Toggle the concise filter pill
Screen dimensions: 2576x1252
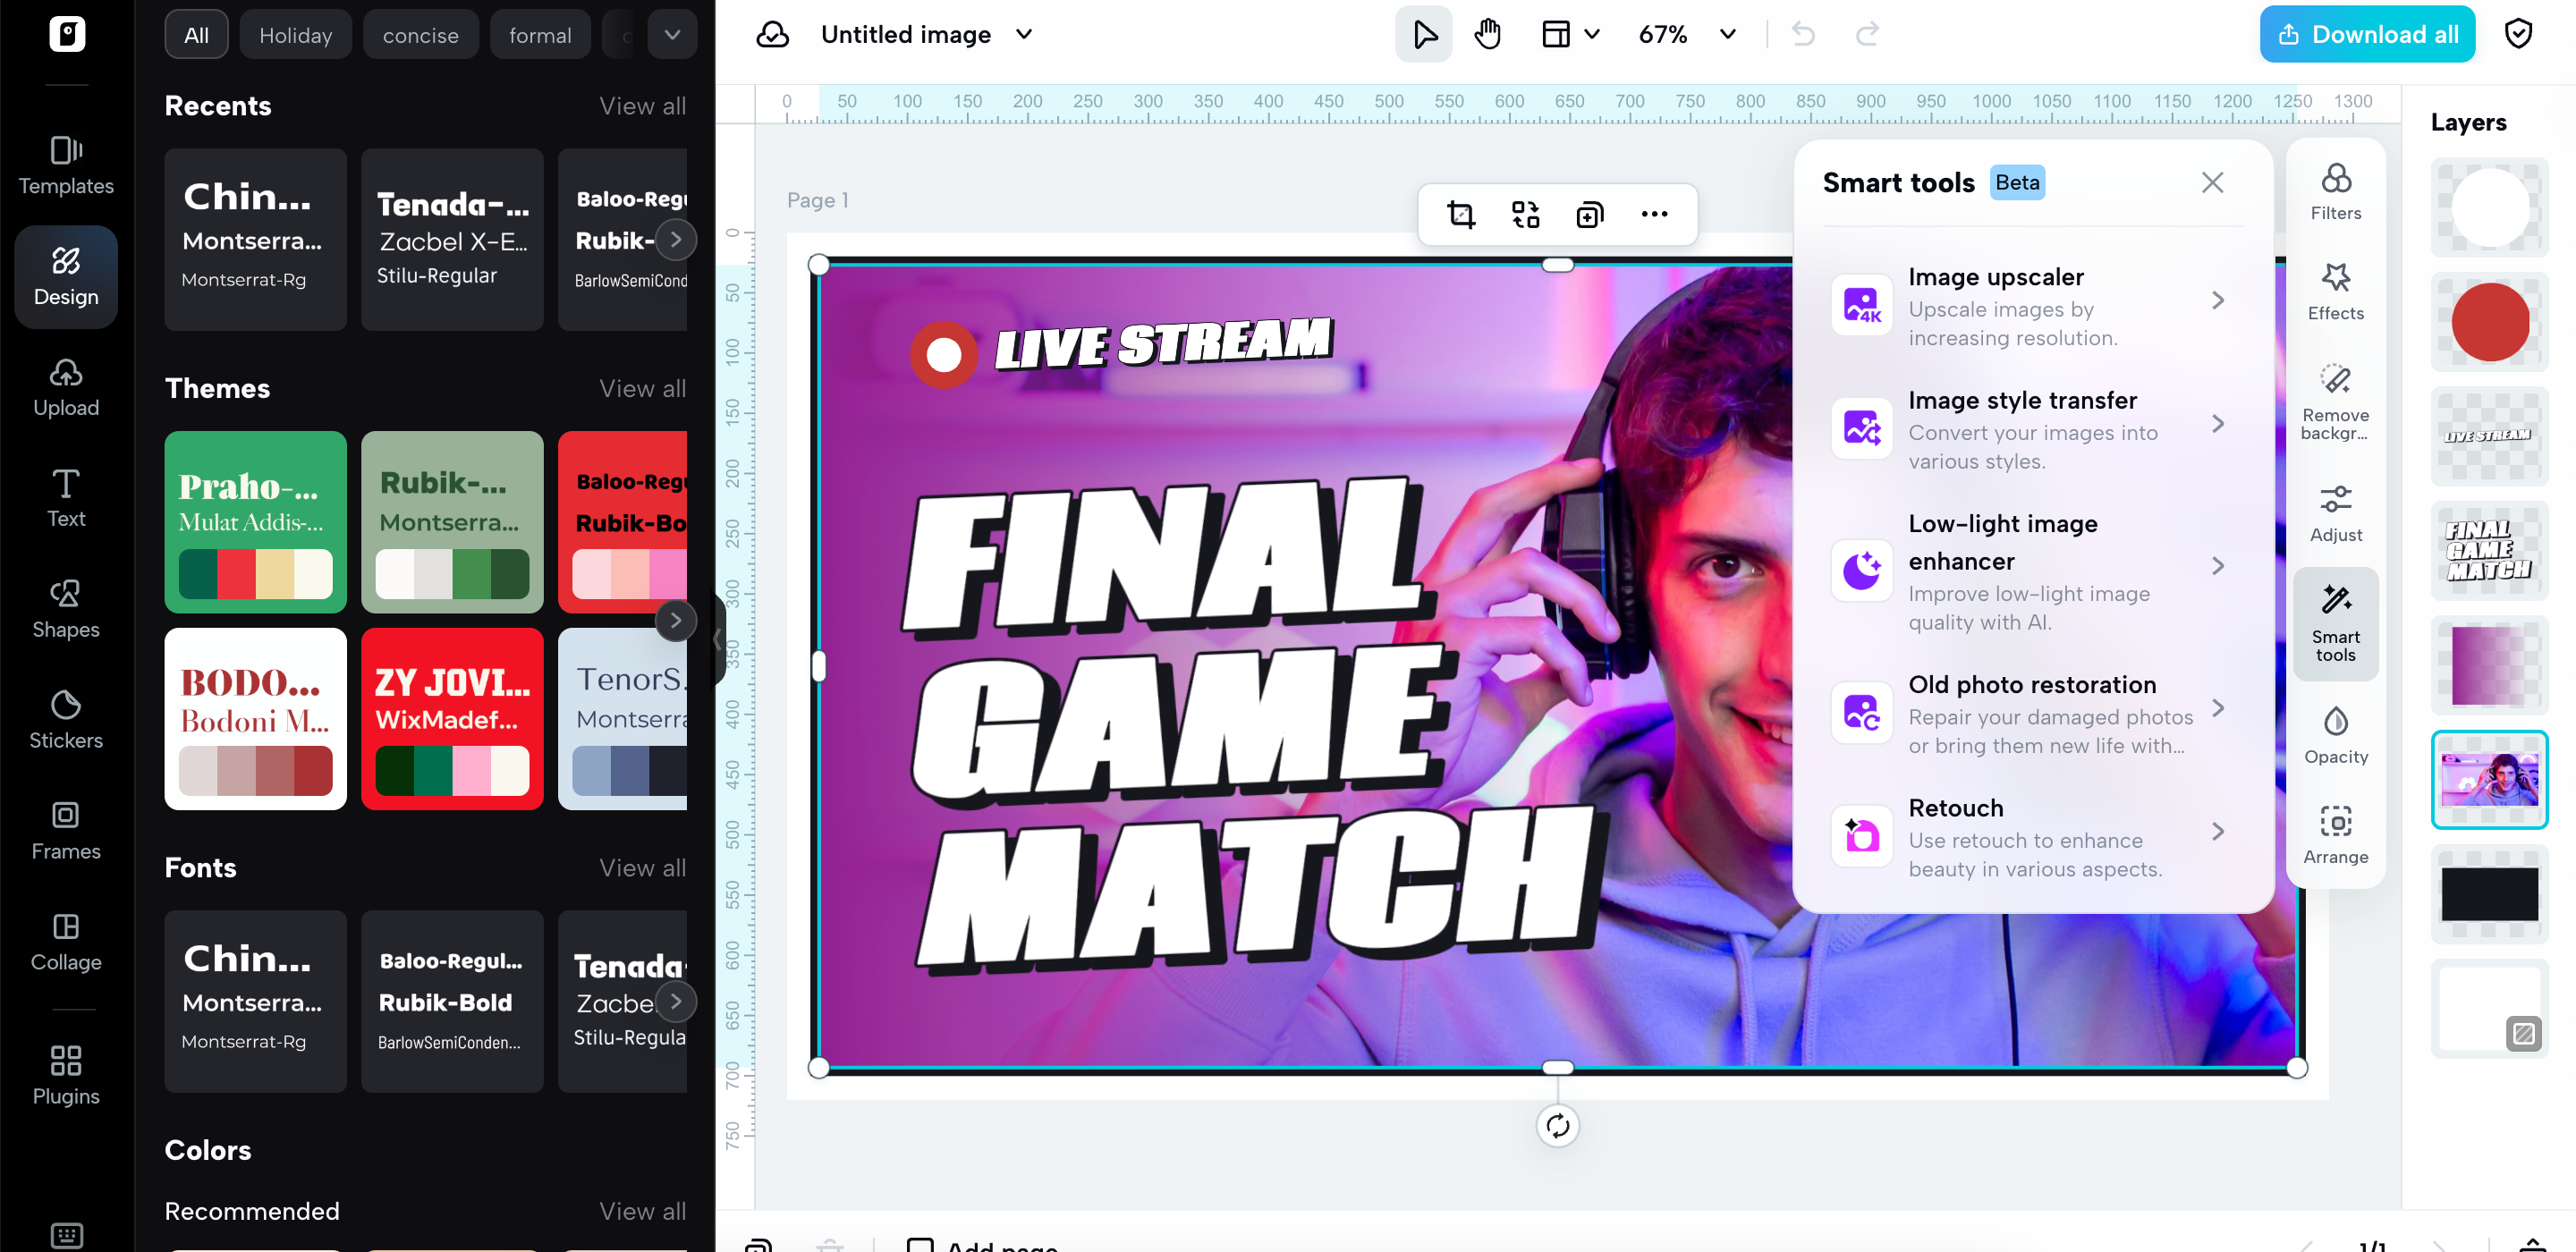click(420, 34)
